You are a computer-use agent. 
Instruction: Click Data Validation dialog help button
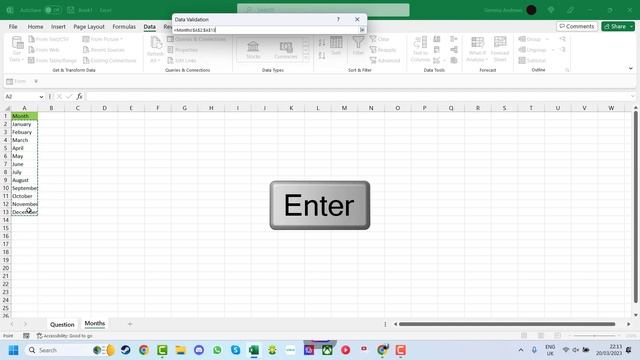tap(338, 19)
